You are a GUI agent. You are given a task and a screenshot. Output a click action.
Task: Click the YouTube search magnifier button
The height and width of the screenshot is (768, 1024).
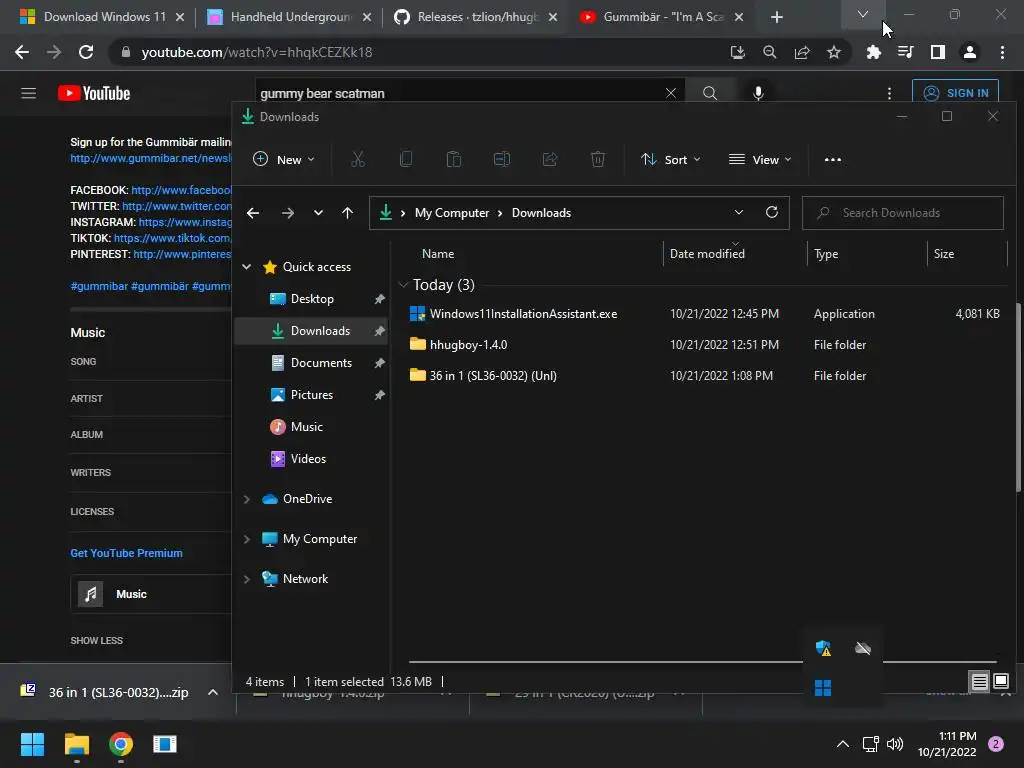coord(710,93)
